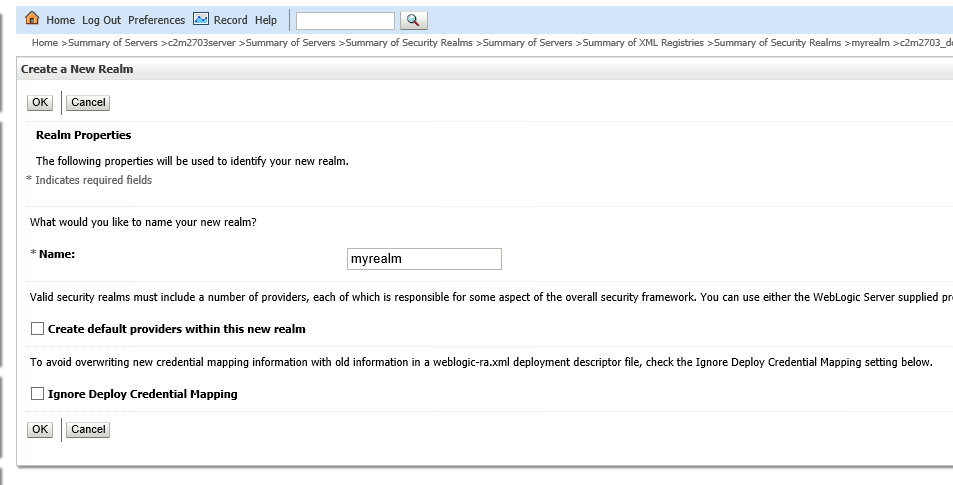953x485 pixels.
Task: Open the Home toolbar link
Action: coord(61,20)
